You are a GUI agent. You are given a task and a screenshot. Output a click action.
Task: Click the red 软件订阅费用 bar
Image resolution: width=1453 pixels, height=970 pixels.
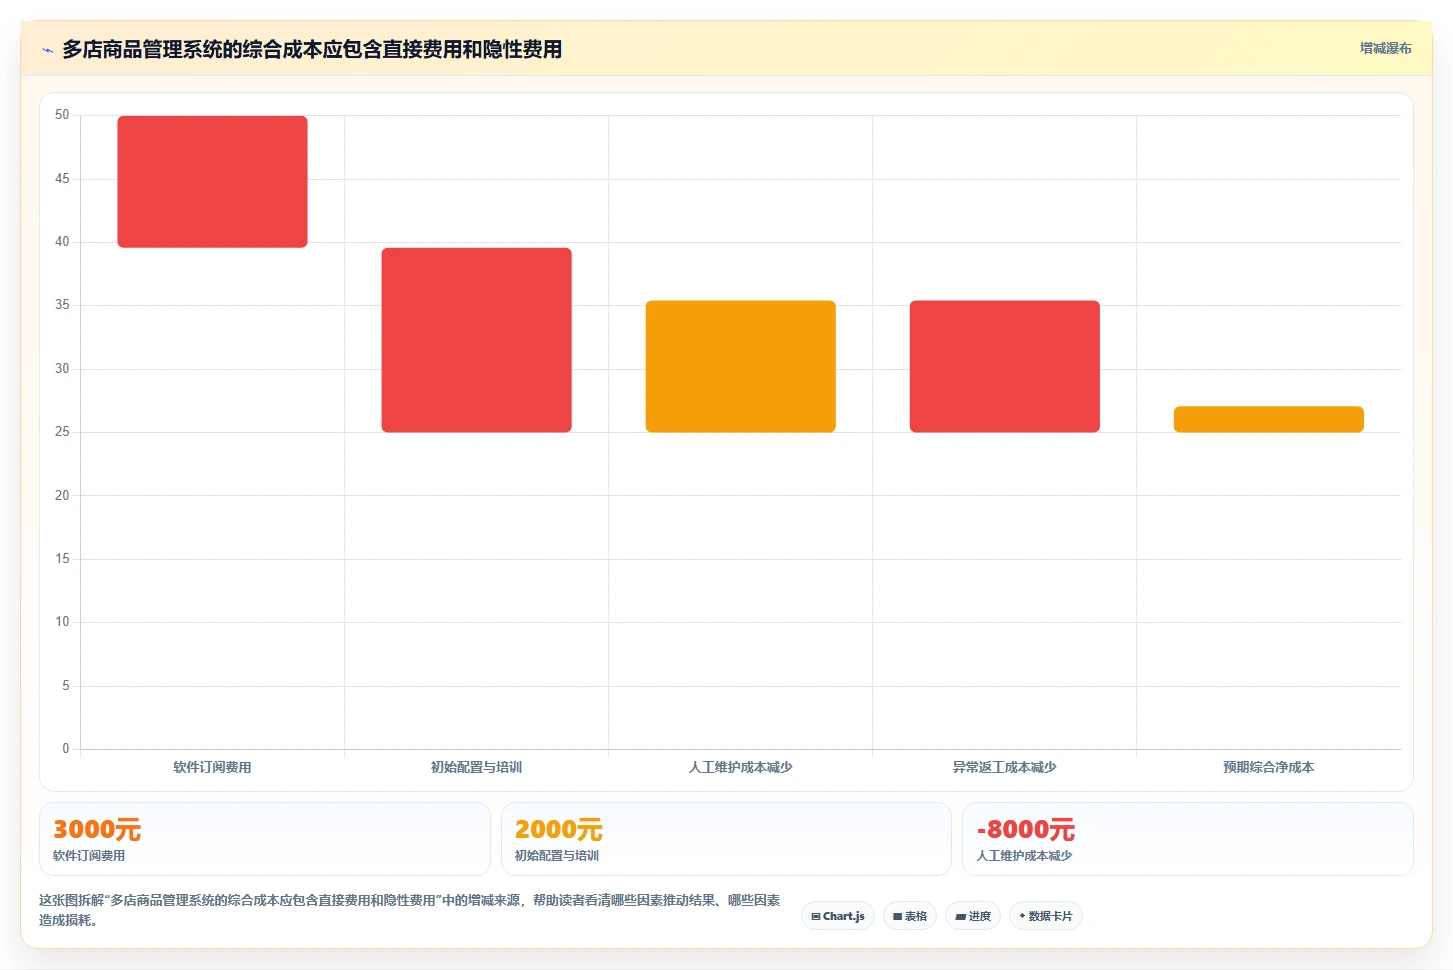point(212,182)
